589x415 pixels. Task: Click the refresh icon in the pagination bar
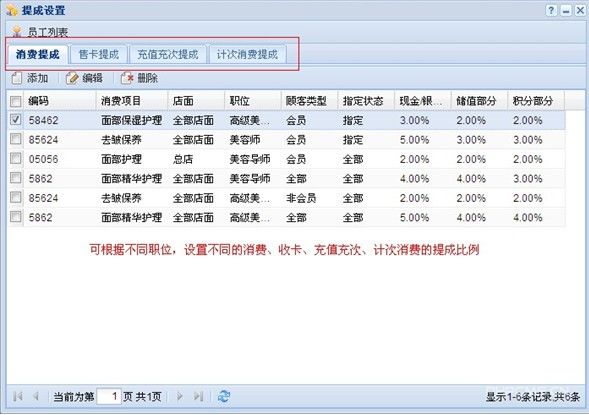[224, 396]
